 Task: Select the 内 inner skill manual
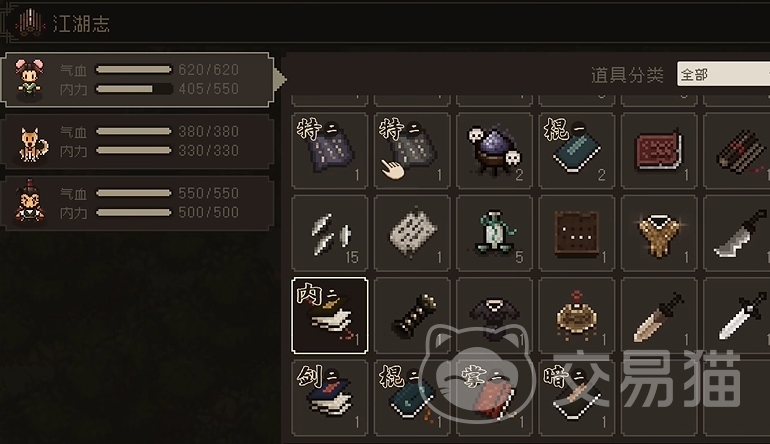330,315
